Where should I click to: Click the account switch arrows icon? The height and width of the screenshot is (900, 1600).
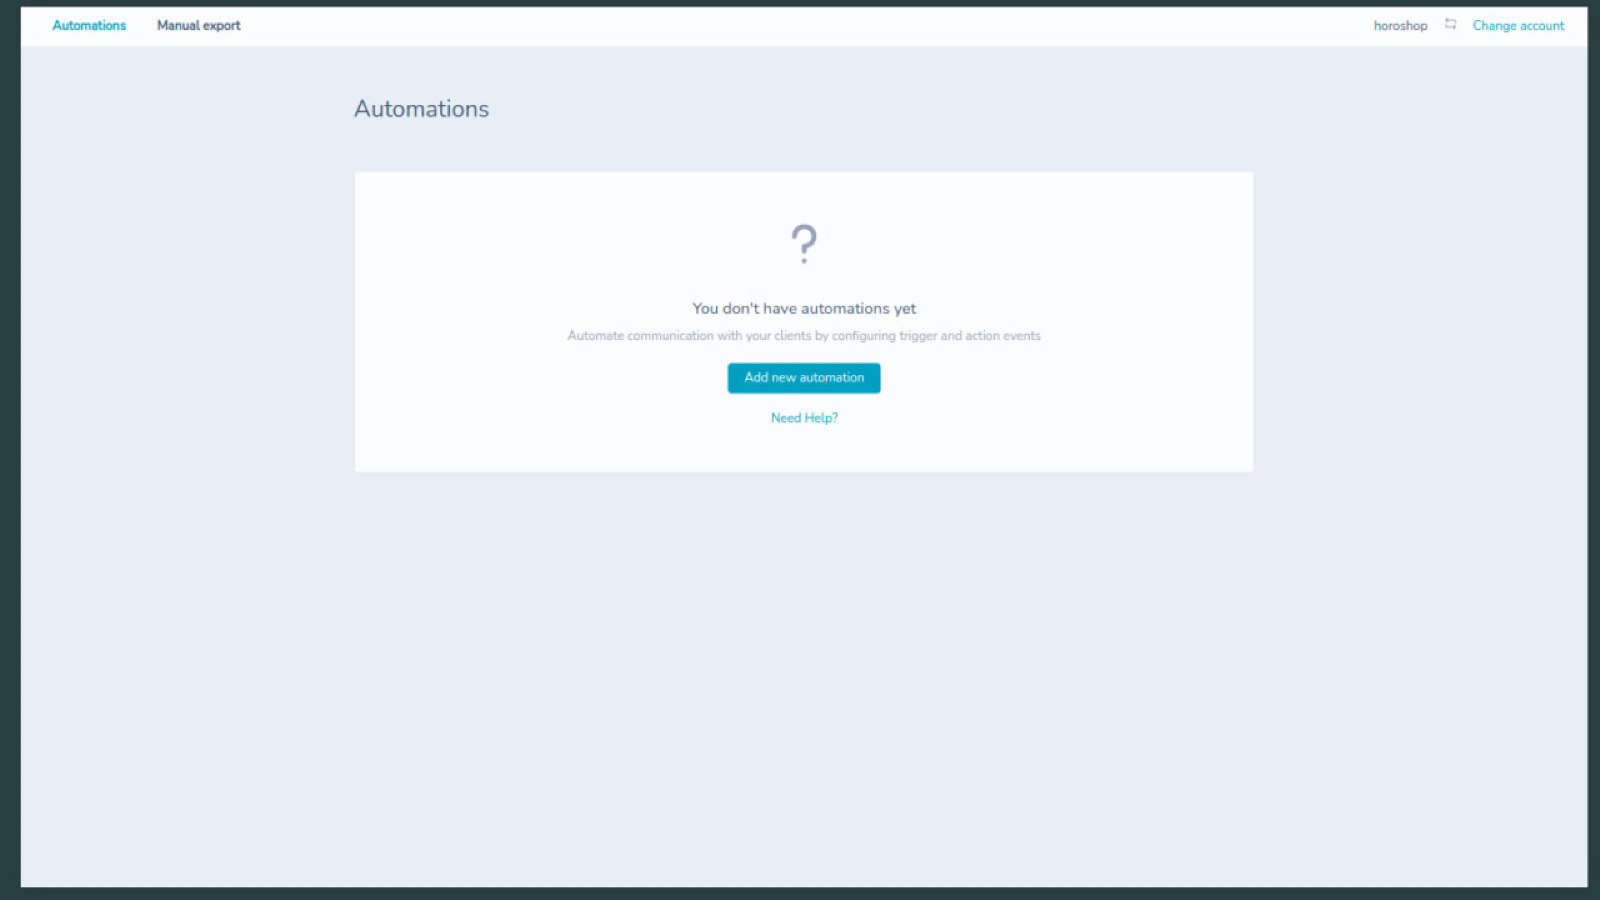pos(1450,25)
